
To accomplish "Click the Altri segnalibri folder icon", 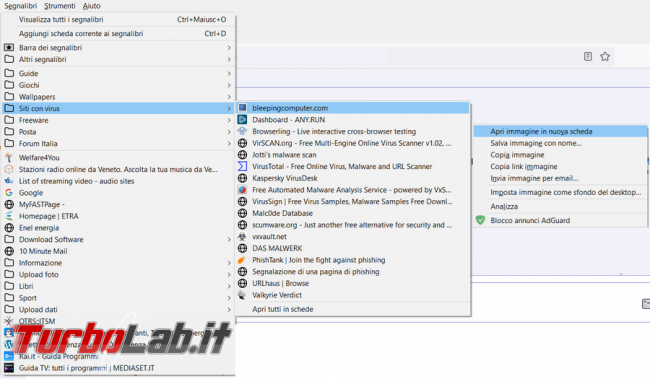I will 9,59.
